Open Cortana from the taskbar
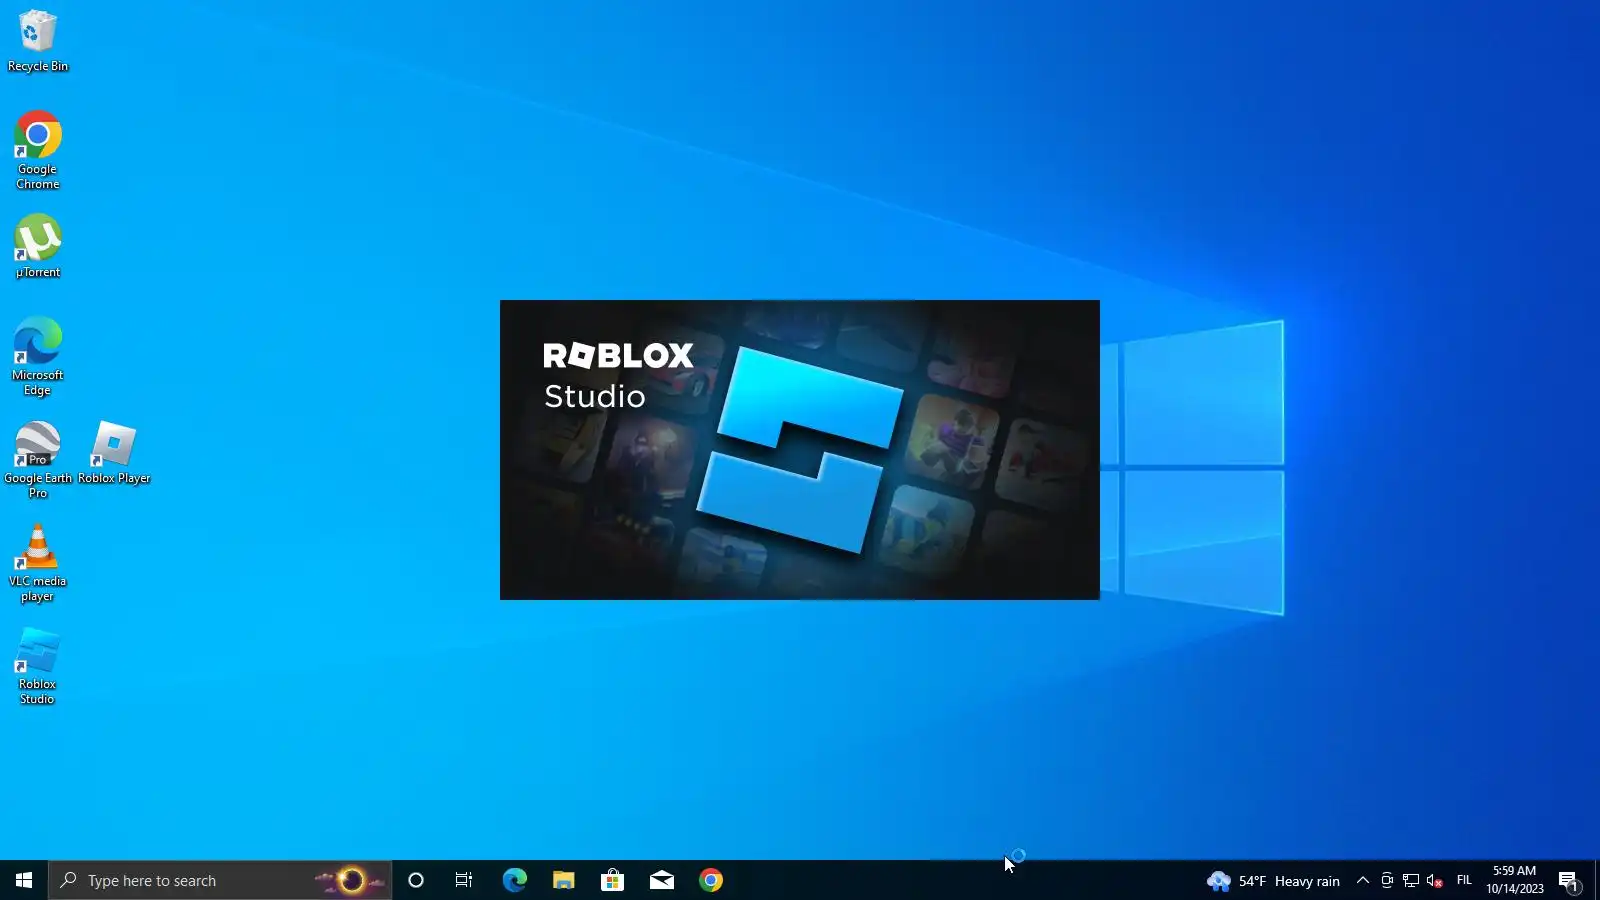Viewport: 1600px width, 900px height. click(416, 880)
